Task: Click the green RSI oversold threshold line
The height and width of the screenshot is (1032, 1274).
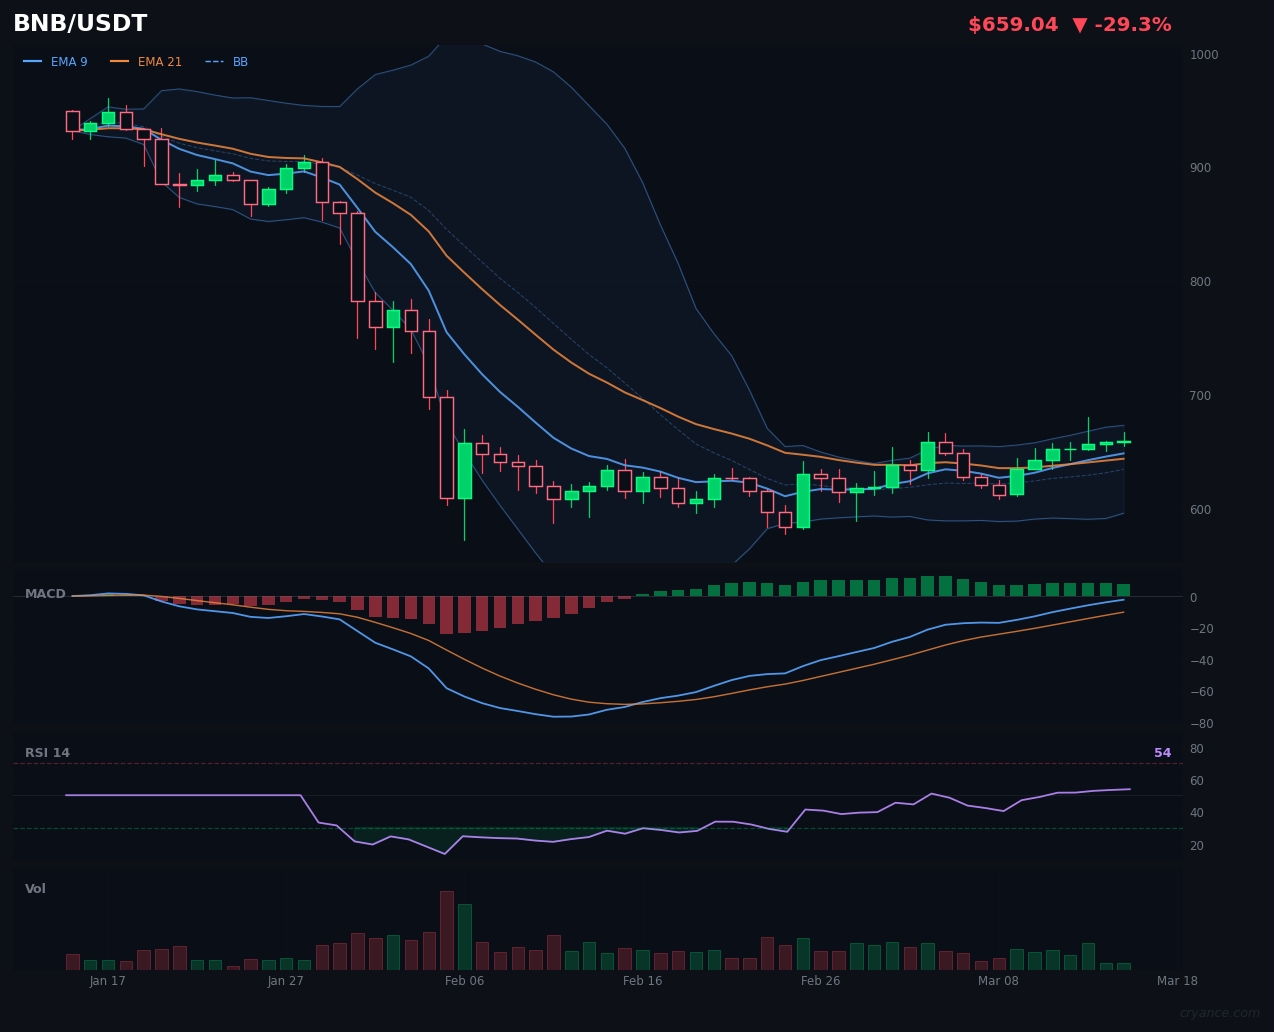Action: point(400,827)
